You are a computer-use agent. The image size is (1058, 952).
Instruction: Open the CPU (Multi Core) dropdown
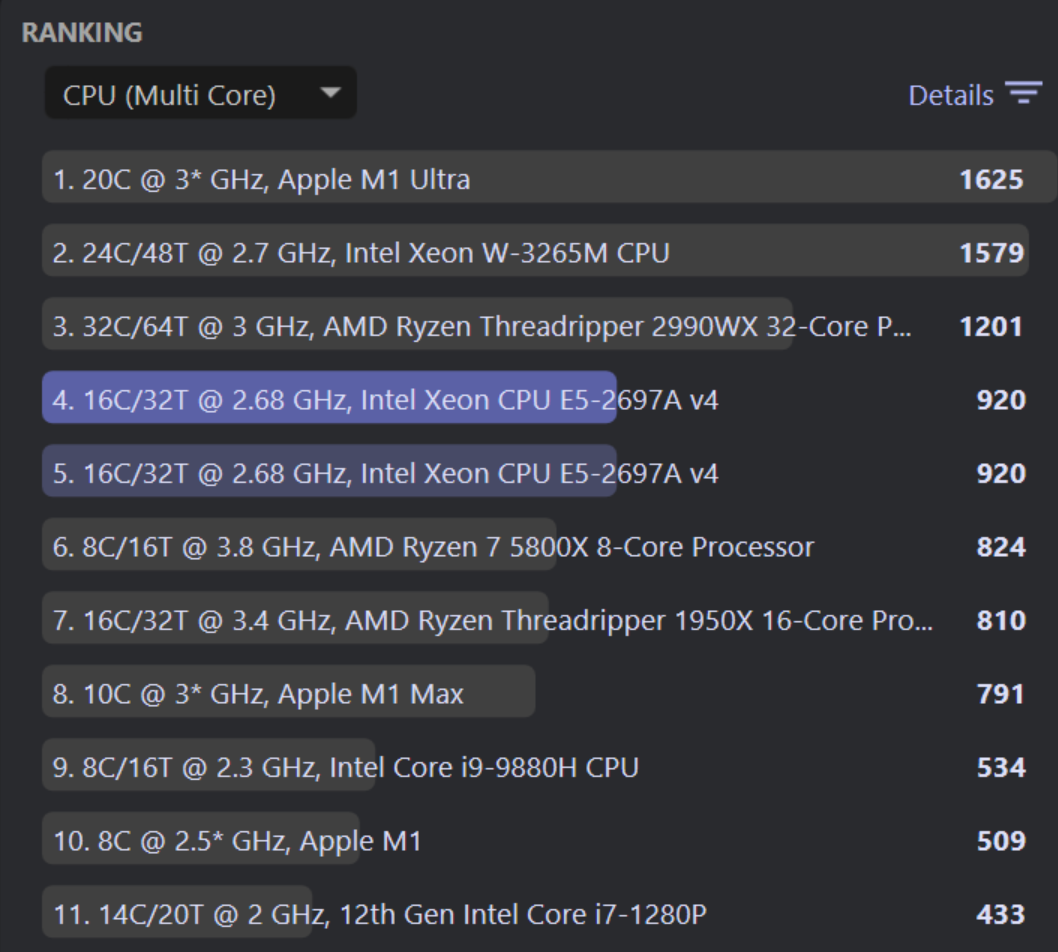[x=200, y=93]
